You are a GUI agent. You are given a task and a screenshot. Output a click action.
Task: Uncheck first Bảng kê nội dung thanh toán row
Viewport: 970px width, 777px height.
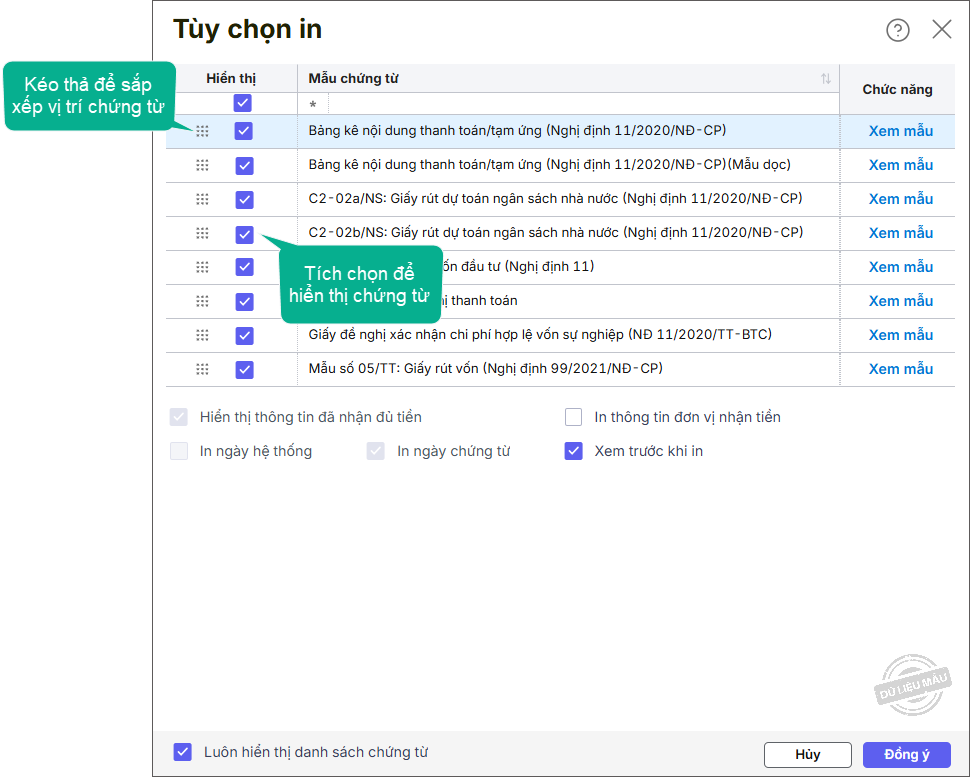(x=244, y=131)
